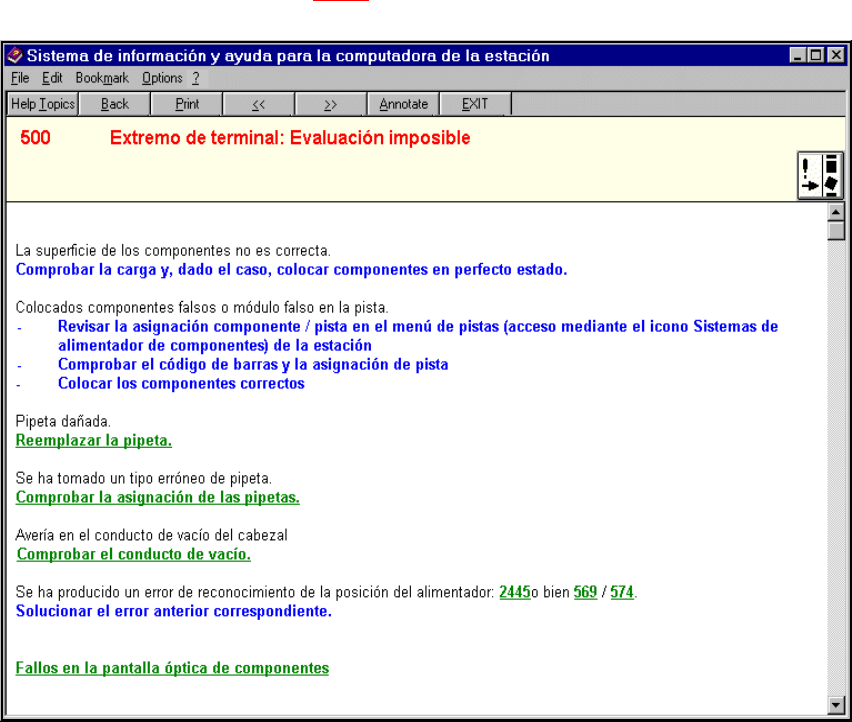Click the error symbol icon beside header
The image size is (852, 722).
[820, 175]
